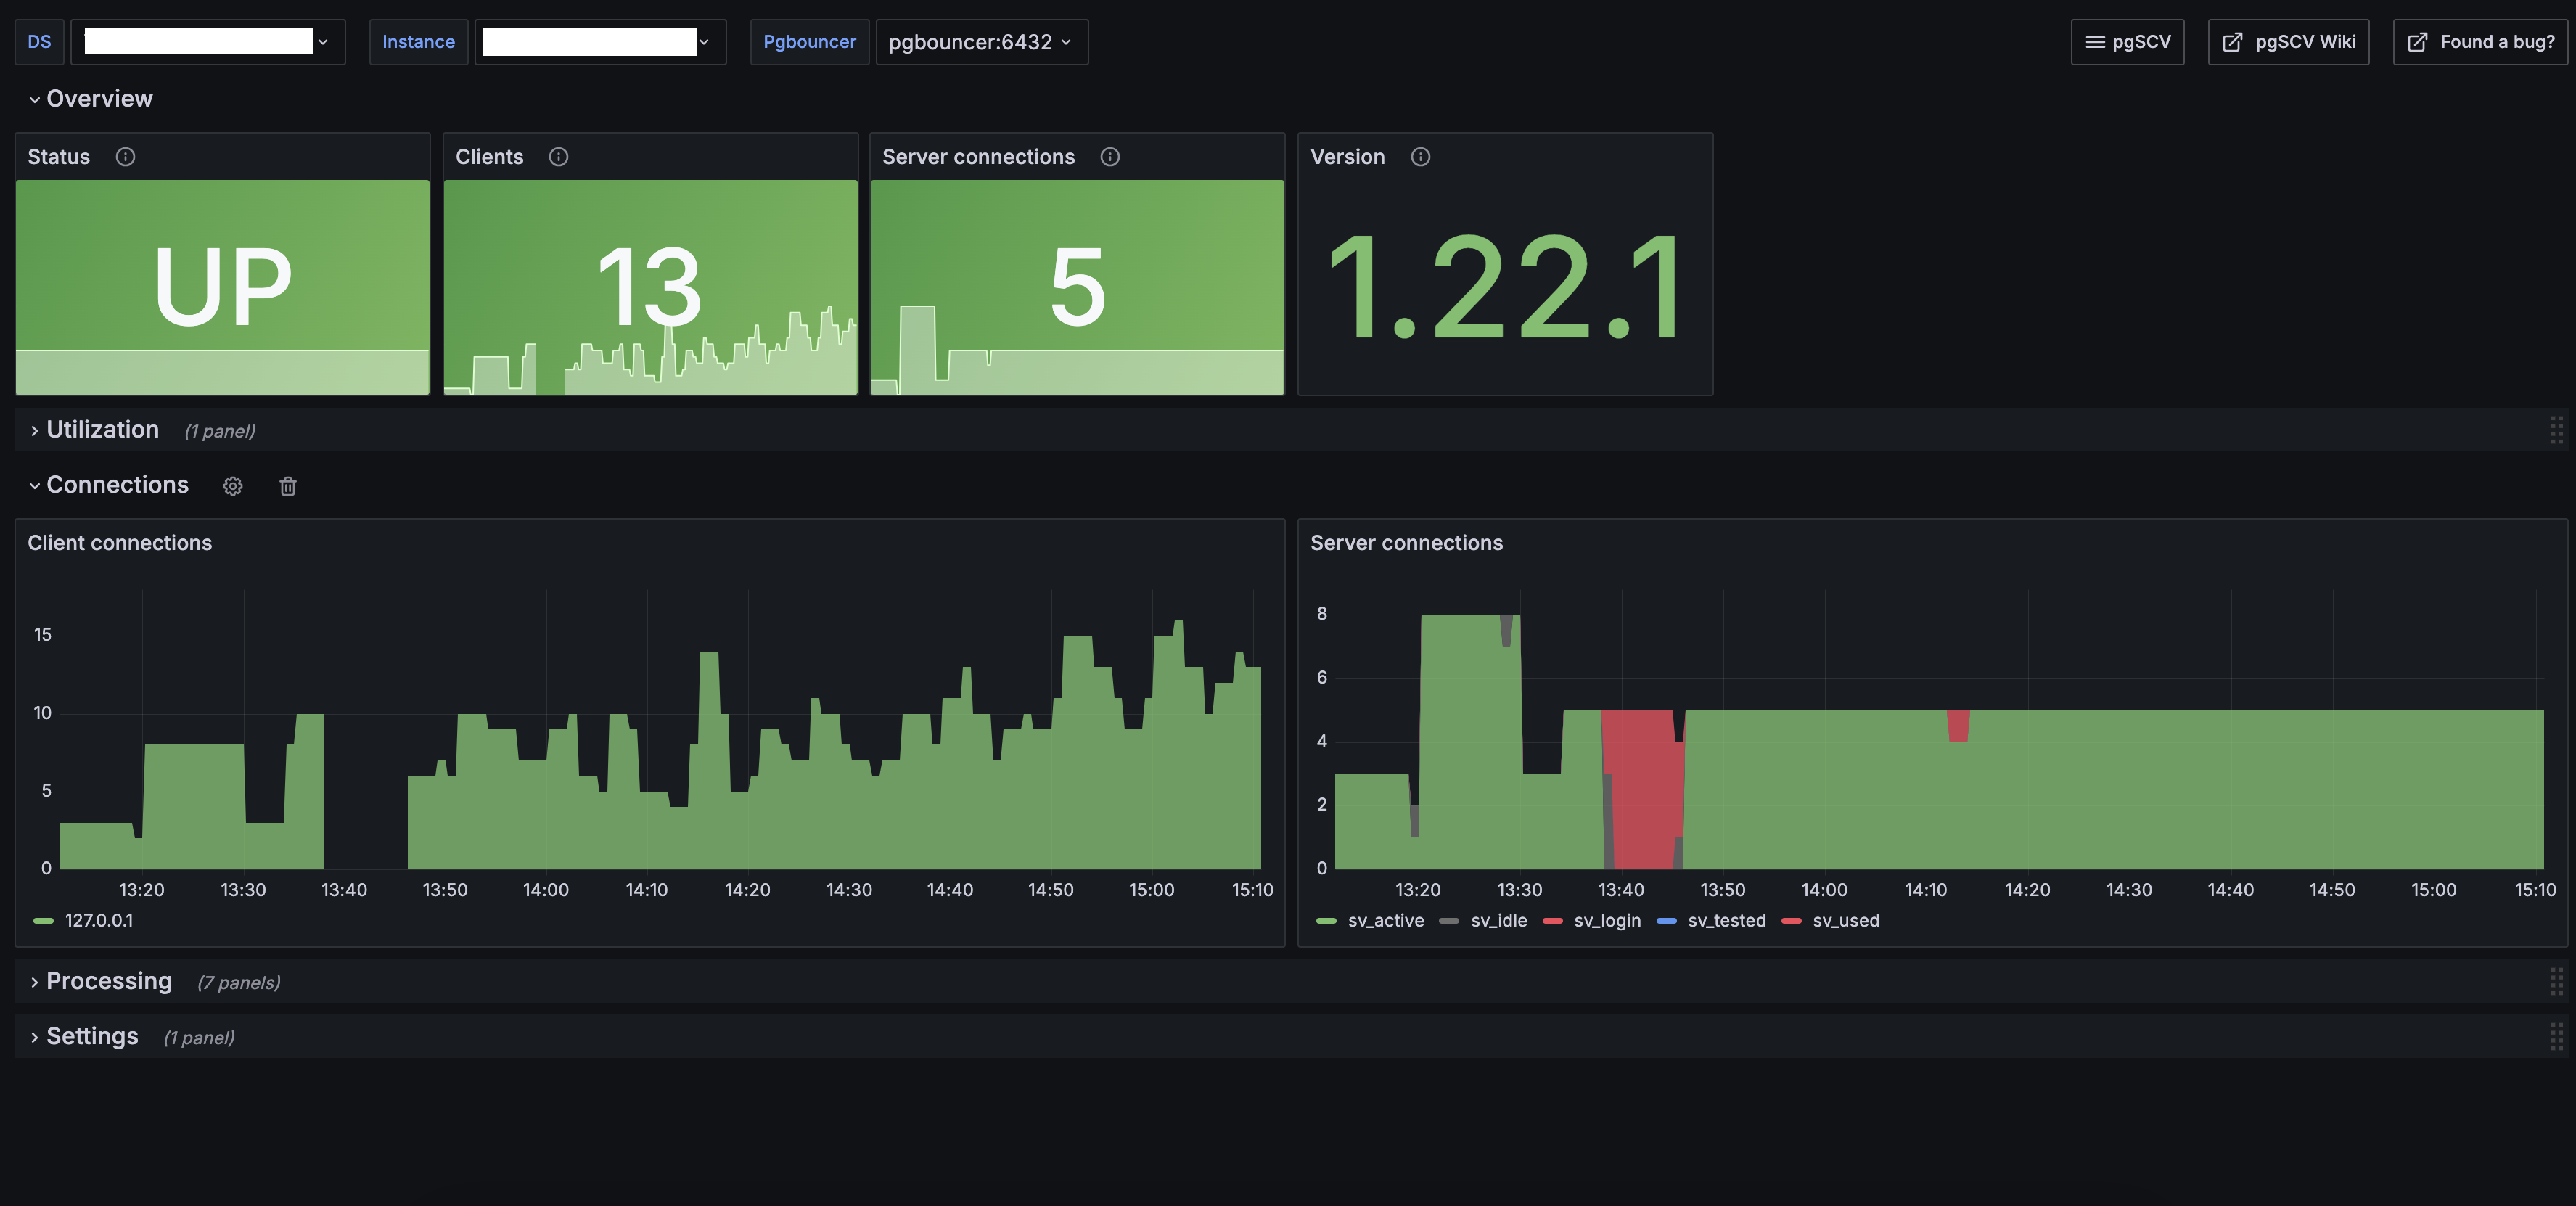Screen dimensions: 2576x1206
Task: Toggle 127.0.0.1 series in legend
Action: tap(98, 920)
